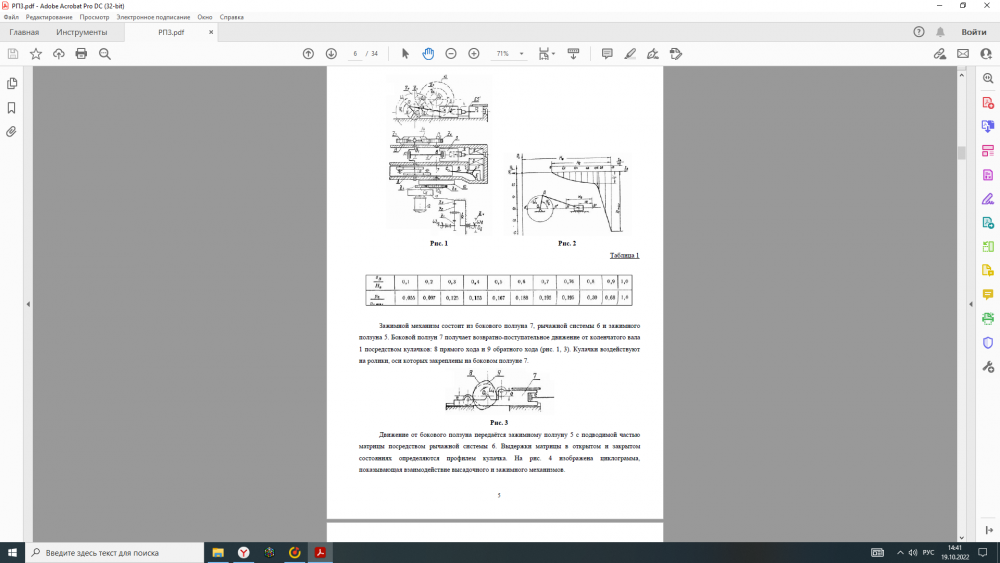Open the attachments paperclip panel

point(11,132)
